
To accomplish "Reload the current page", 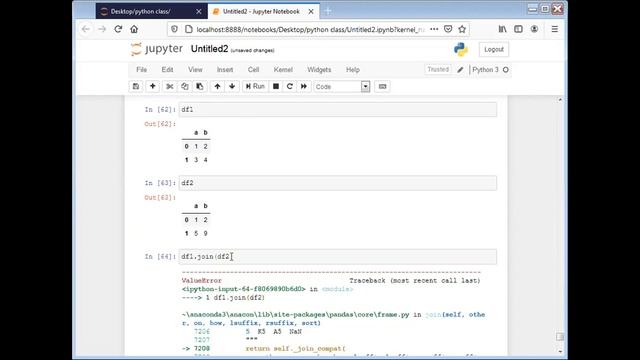I will (118, 29).
